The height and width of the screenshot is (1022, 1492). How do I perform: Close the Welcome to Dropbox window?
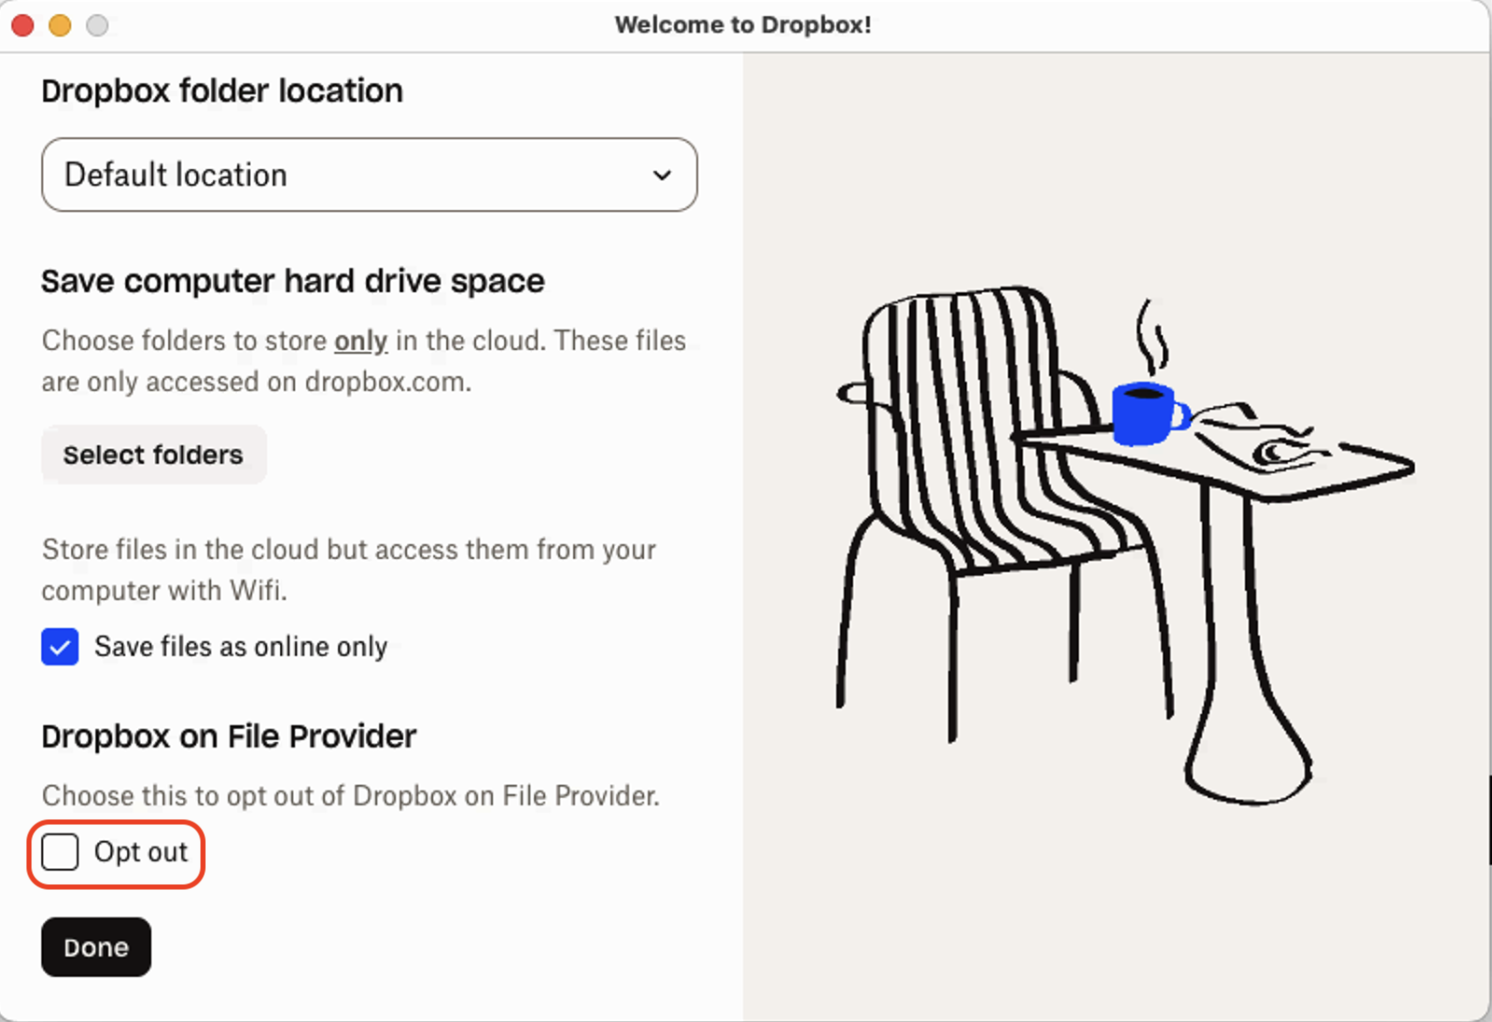click(23, 25)
